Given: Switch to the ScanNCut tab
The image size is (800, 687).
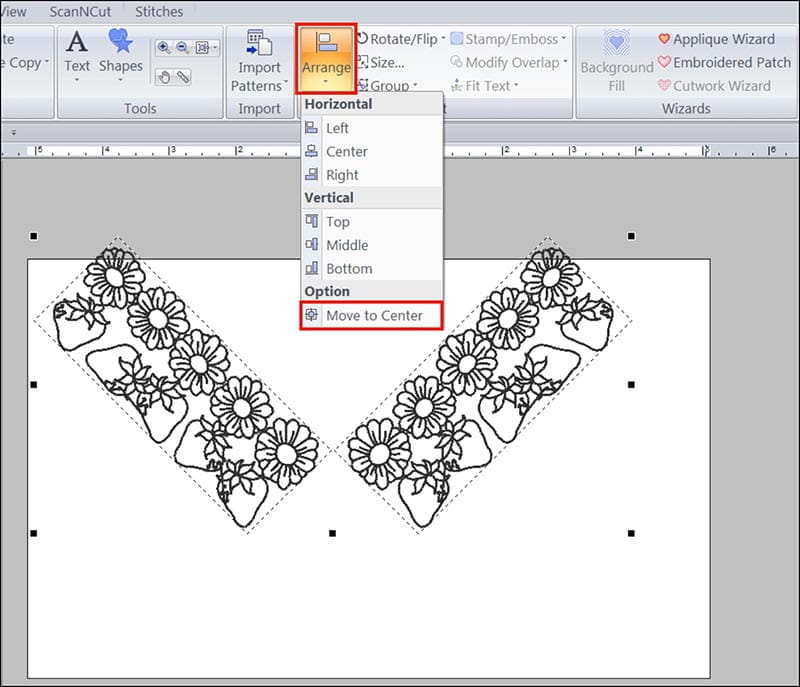Looking at the screenshot, I should click(x=80, y=12).
